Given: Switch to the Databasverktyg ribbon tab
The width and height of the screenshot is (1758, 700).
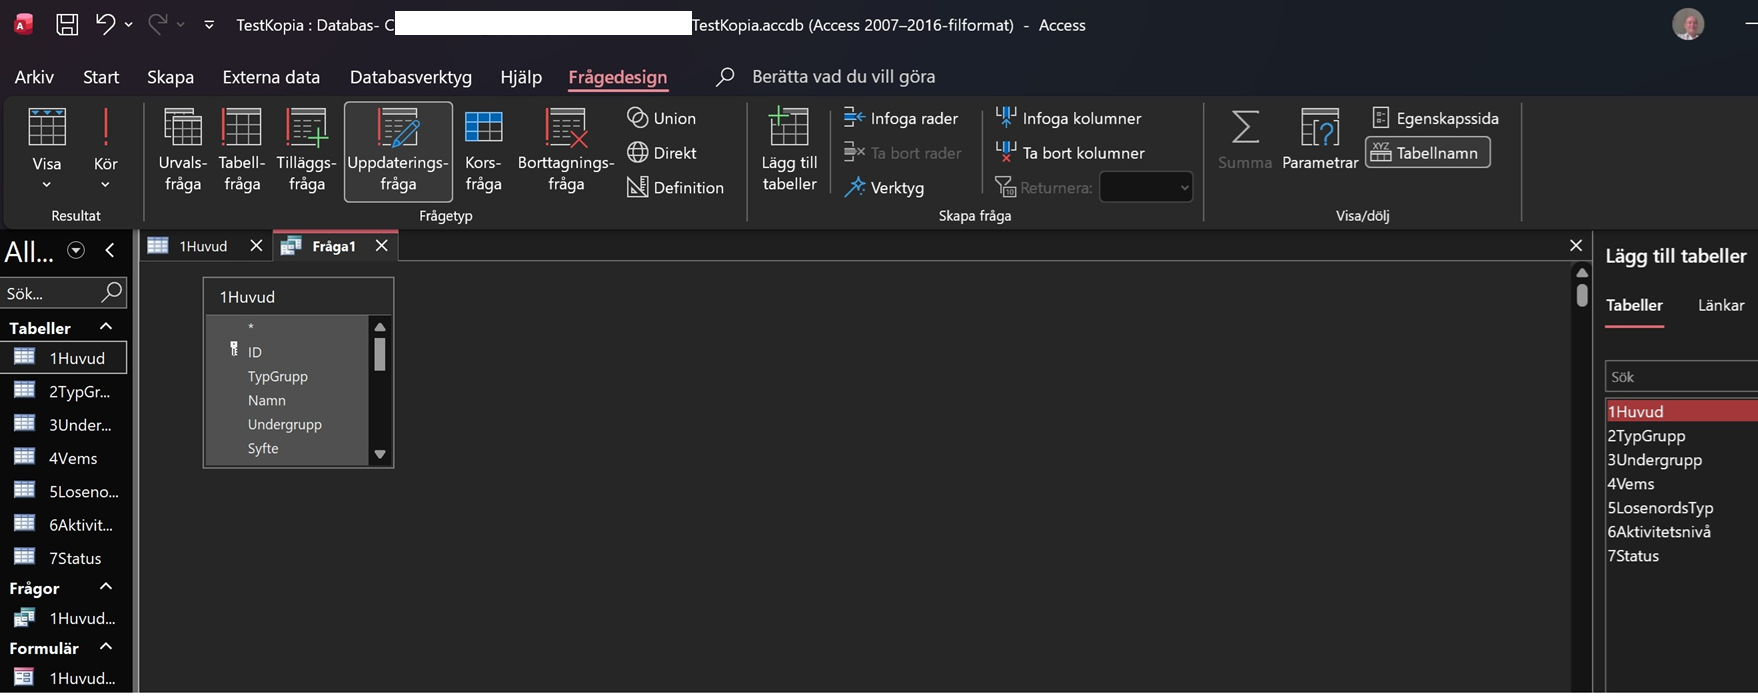Looking at the screenshot, I should (x=410, y=77).
